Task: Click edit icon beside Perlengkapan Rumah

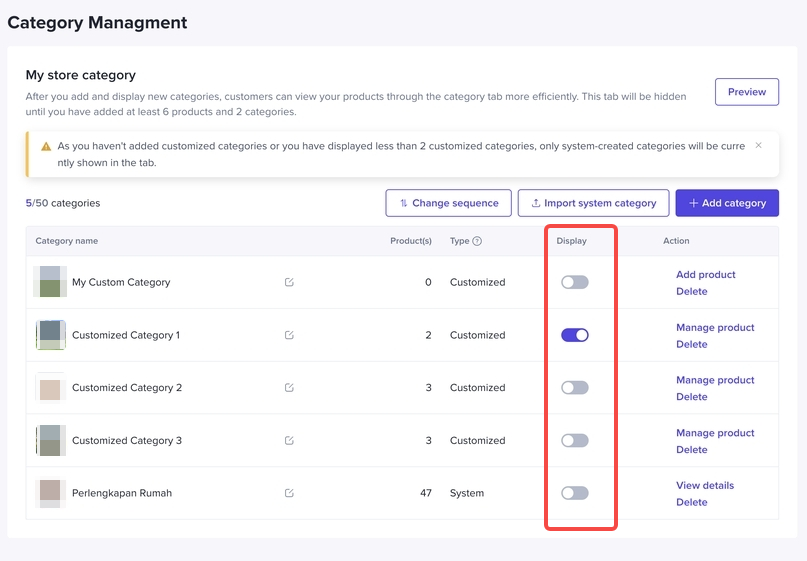Action: 289,493
